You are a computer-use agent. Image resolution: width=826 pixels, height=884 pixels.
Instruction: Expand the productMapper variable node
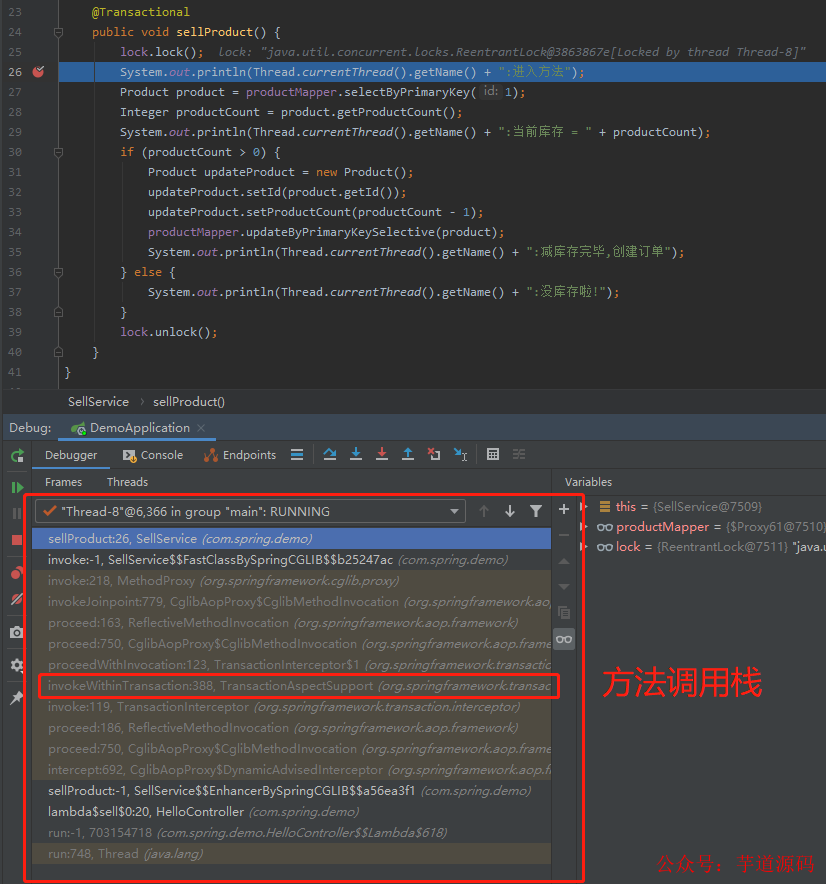click(x=584, y=527)
